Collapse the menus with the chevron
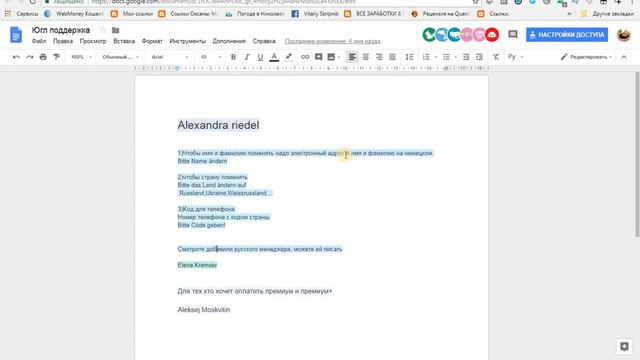 (624, 57)
